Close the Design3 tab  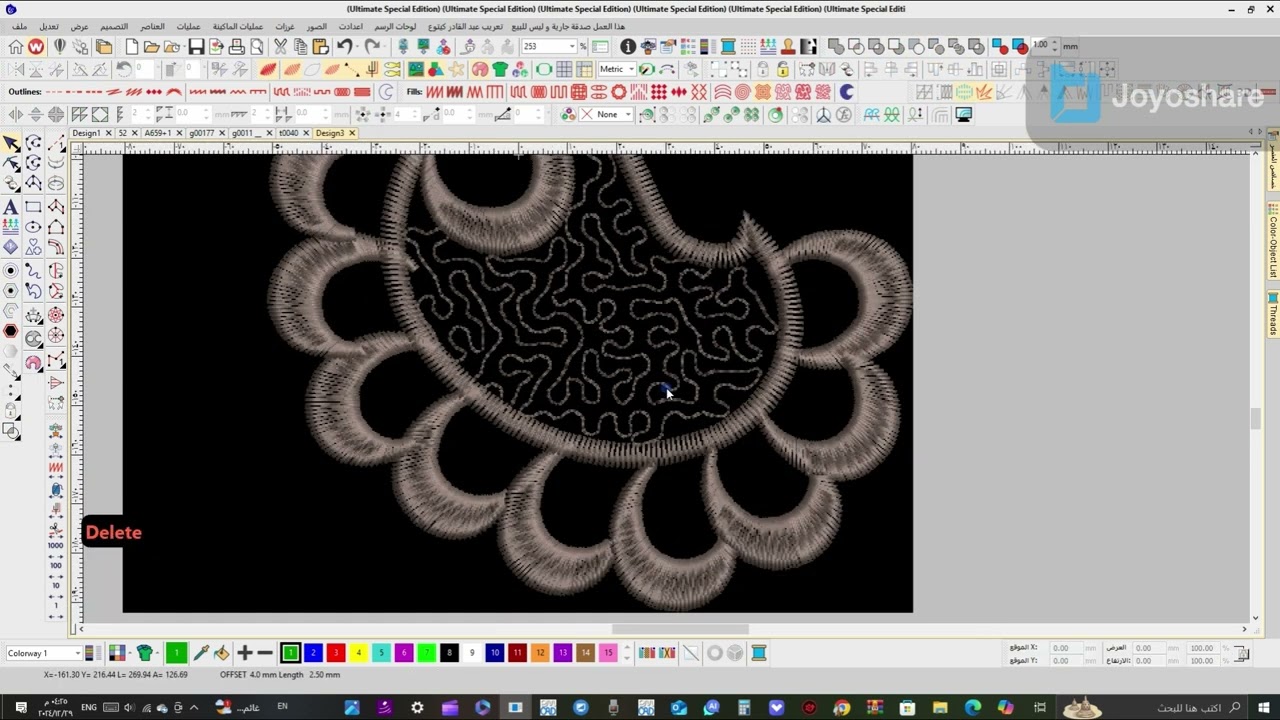tap(352, 133)
